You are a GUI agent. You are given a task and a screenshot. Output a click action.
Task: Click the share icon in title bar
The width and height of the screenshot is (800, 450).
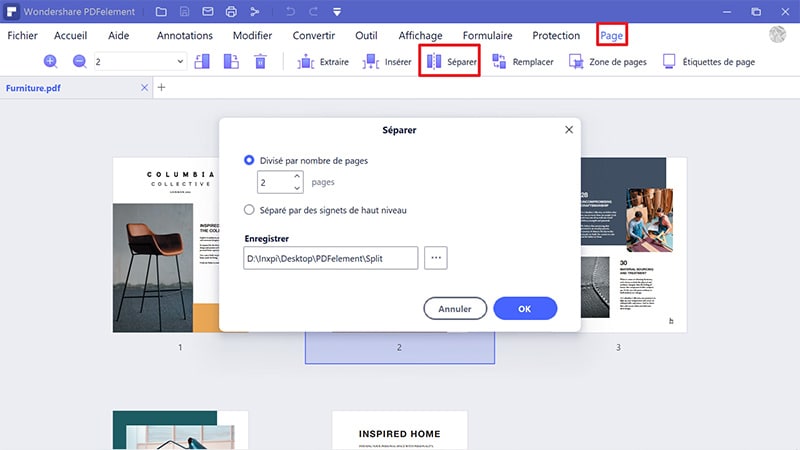click(255, 11)
